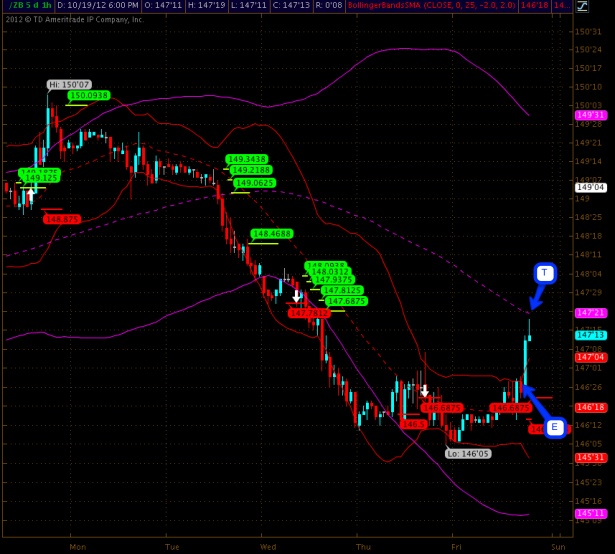
Task: Select the Lo: 146'05 price bubble
Action: 468,453
